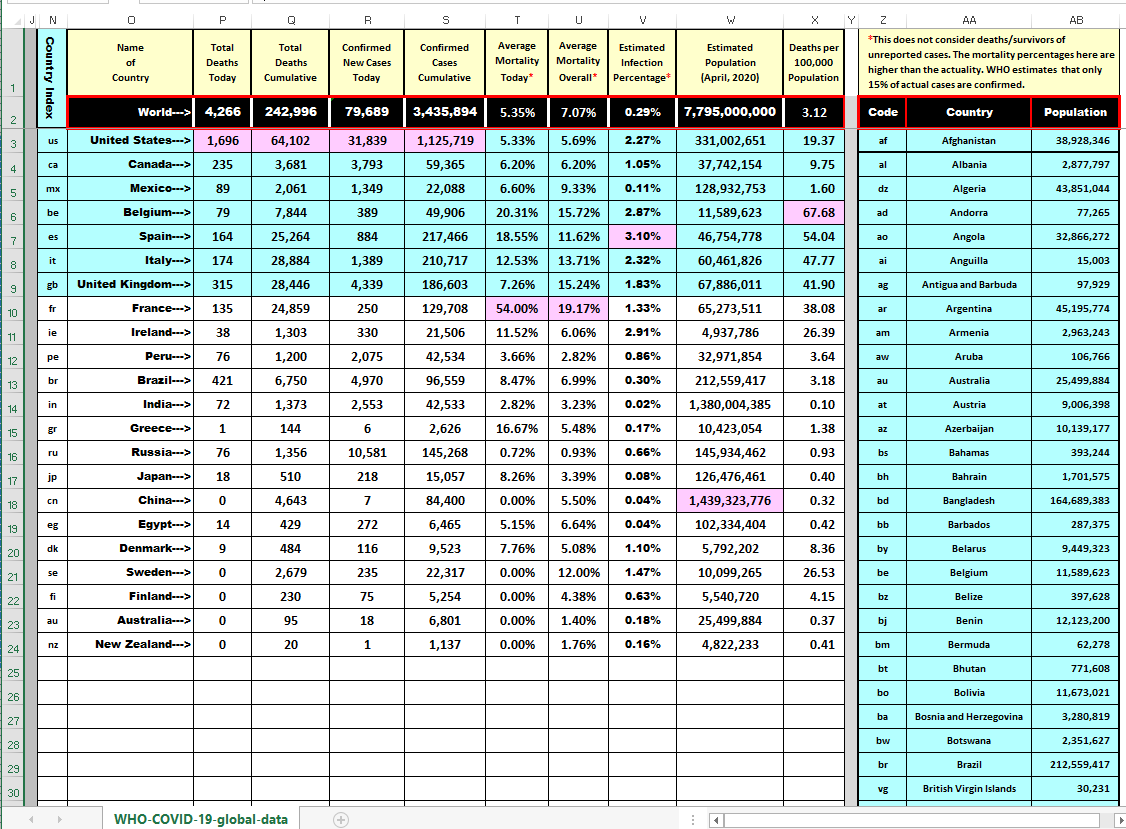The width and height of the screenshot is (1126, 829).
Task: Select the 'Name of Country' header cell
Action: pyautogui.click(x=130, y=62)
